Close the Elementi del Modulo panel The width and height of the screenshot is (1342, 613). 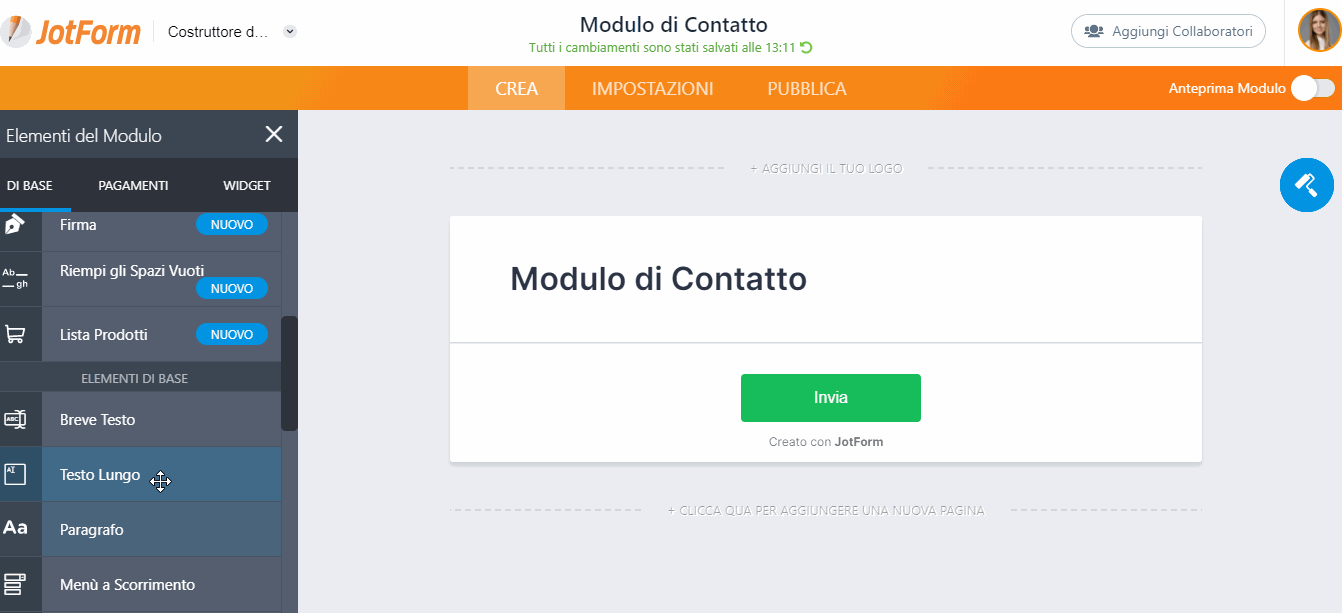(x=273, y=135)
